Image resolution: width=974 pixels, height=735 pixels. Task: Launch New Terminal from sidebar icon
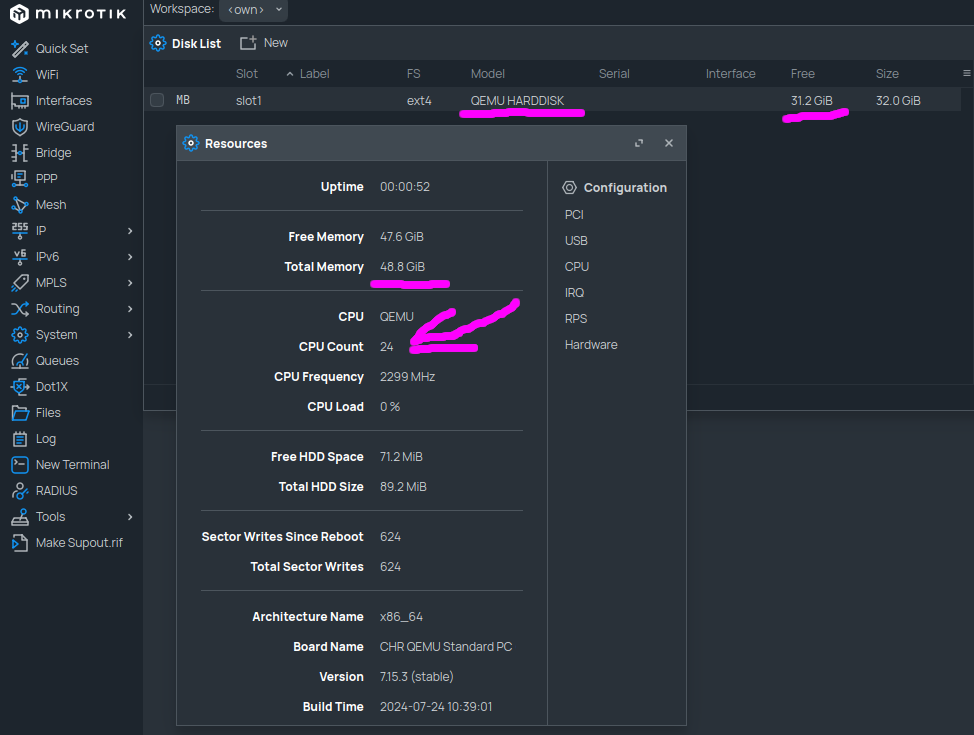click(20, 465)
